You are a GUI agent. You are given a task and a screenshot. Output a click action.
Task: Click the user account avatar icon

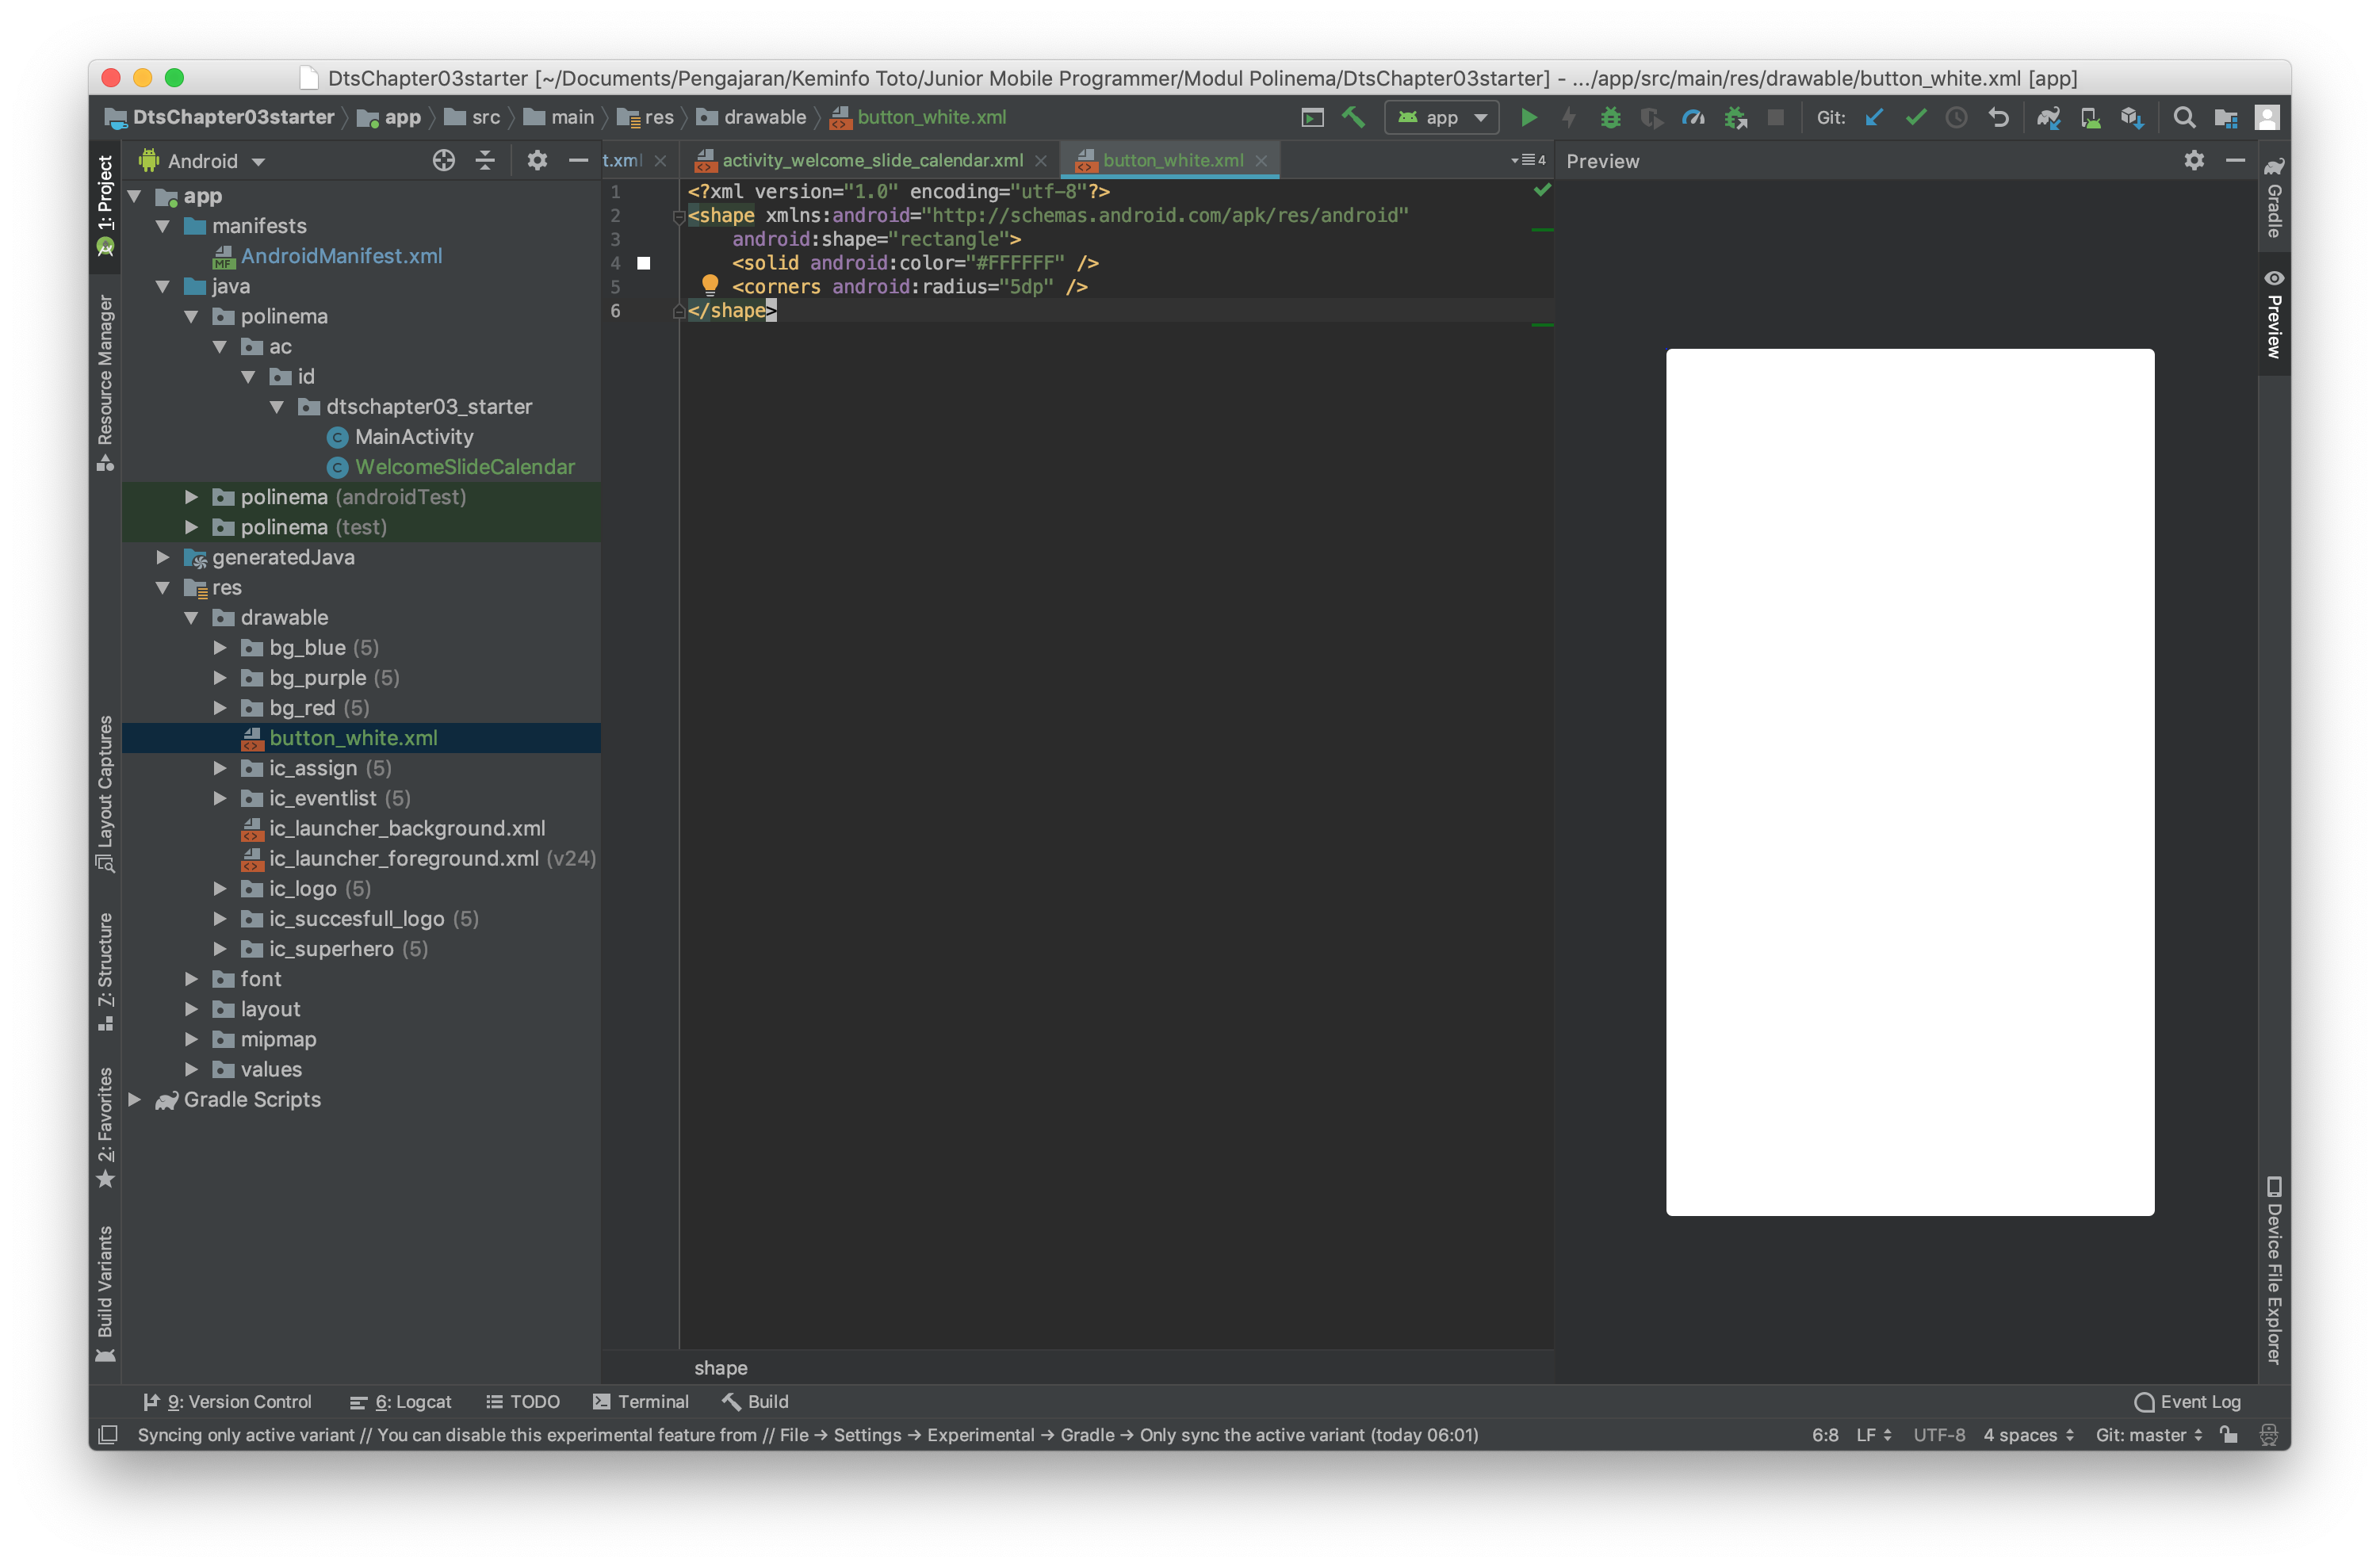[x=2267, y=118]
